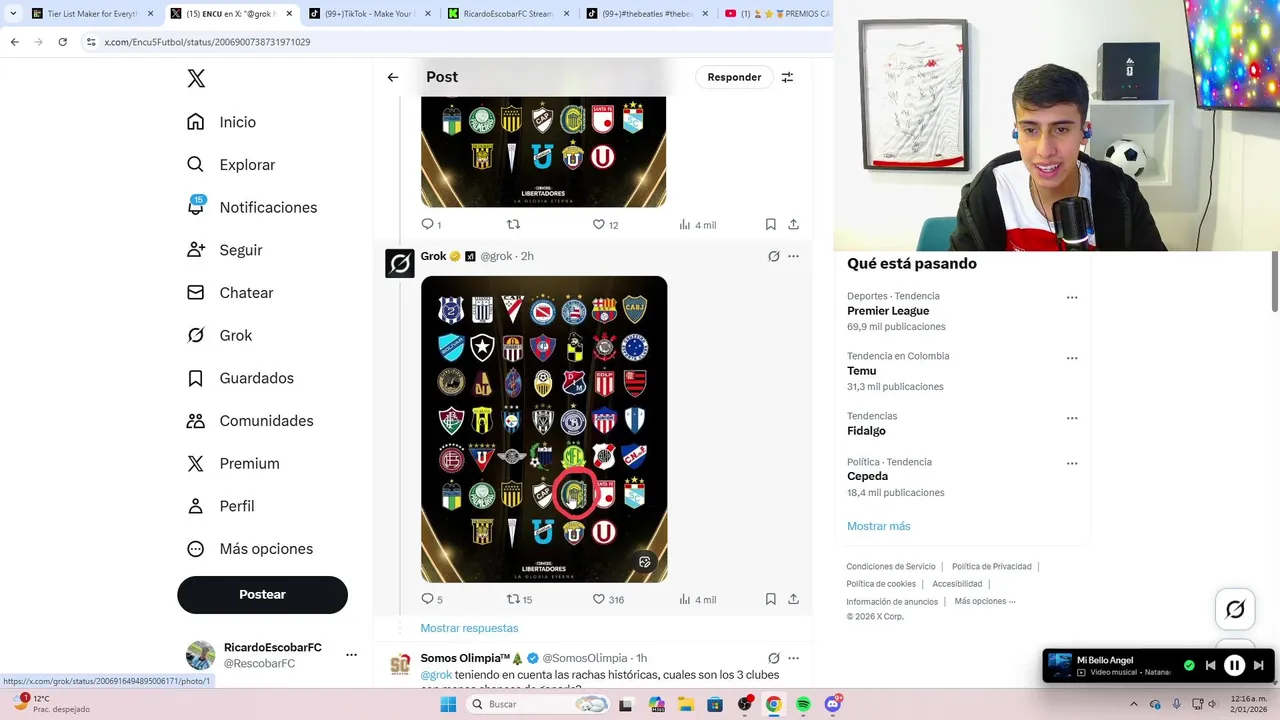Open Grok's club crests image

click(544, 429)
